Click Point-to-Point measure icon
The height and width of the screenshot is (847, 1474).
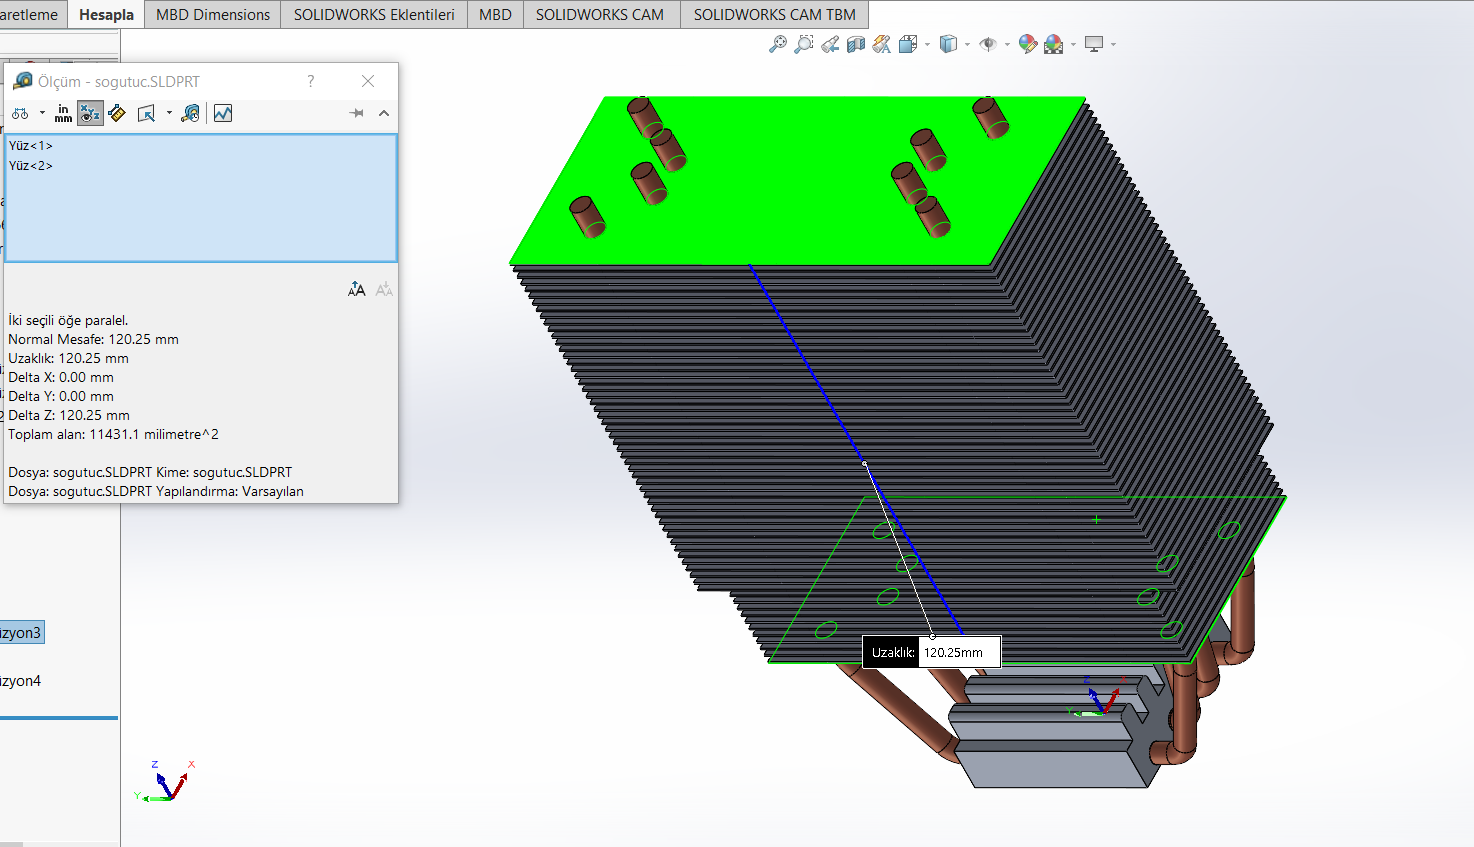(x=117, y=114)
